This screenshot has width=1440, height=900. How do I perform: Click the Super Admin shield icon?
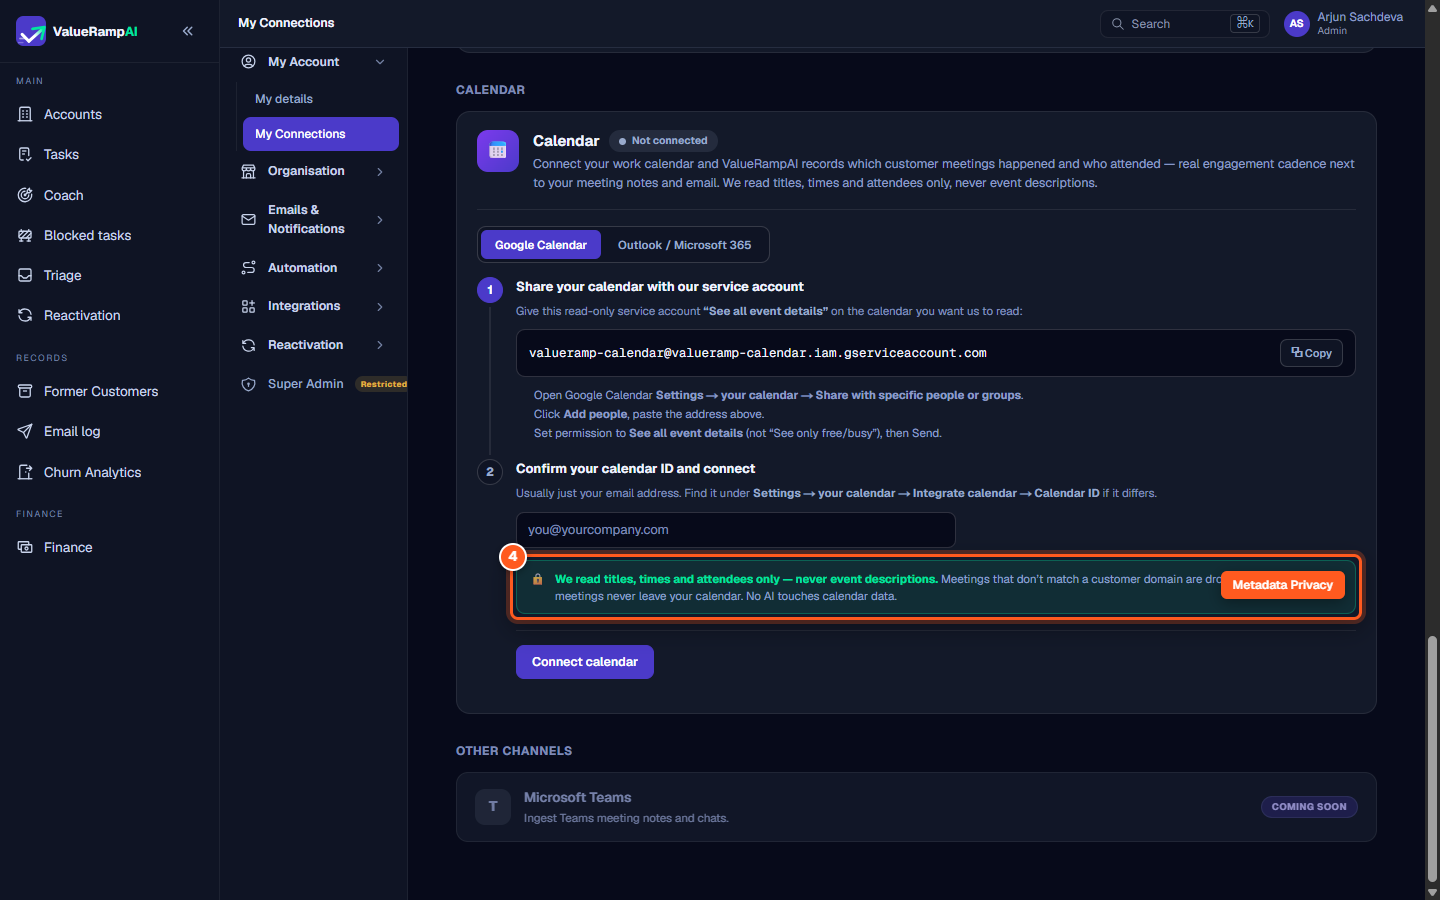[248, 384]
